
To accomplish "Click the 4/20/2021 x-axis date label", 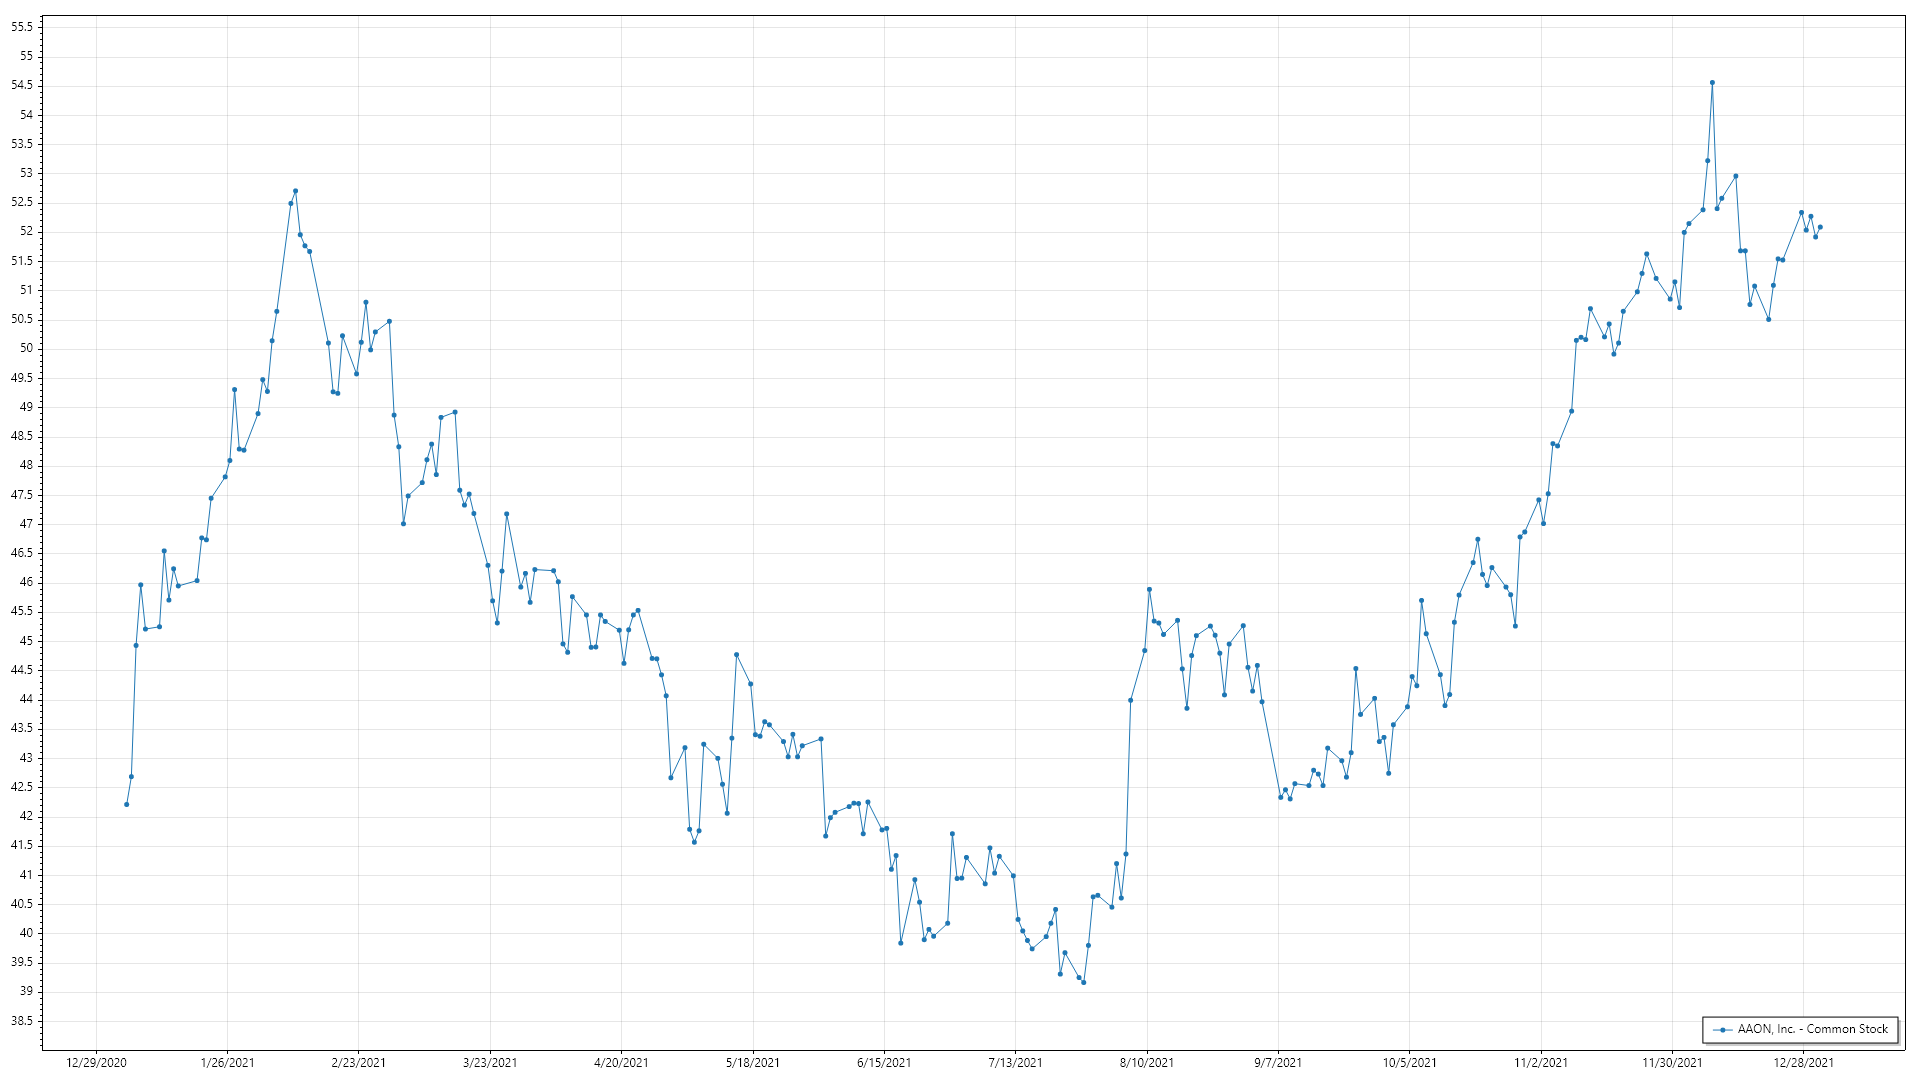I will pos(621,1062).
